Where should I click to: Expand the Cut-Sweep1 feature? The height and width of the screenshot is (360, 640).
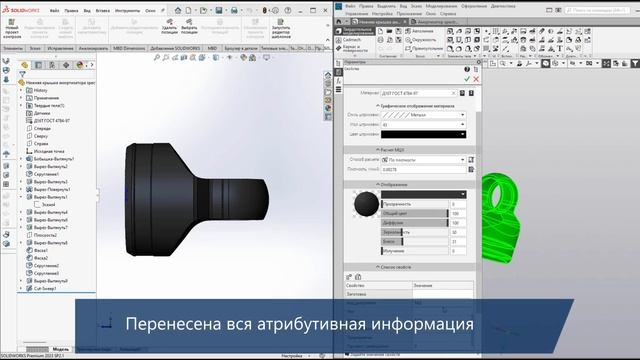(x=21, y=288)
